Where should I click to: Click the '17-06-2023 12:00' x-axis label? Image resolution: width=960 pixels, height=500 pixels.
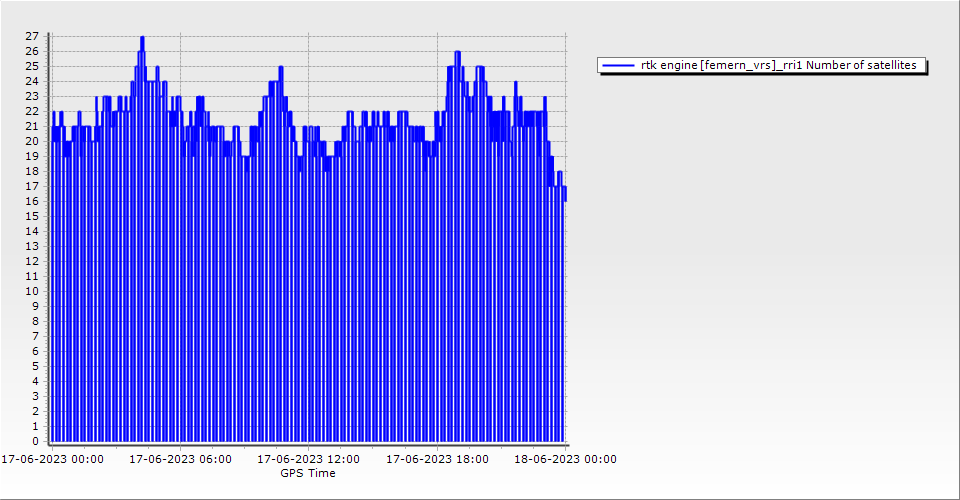[309, 459]
